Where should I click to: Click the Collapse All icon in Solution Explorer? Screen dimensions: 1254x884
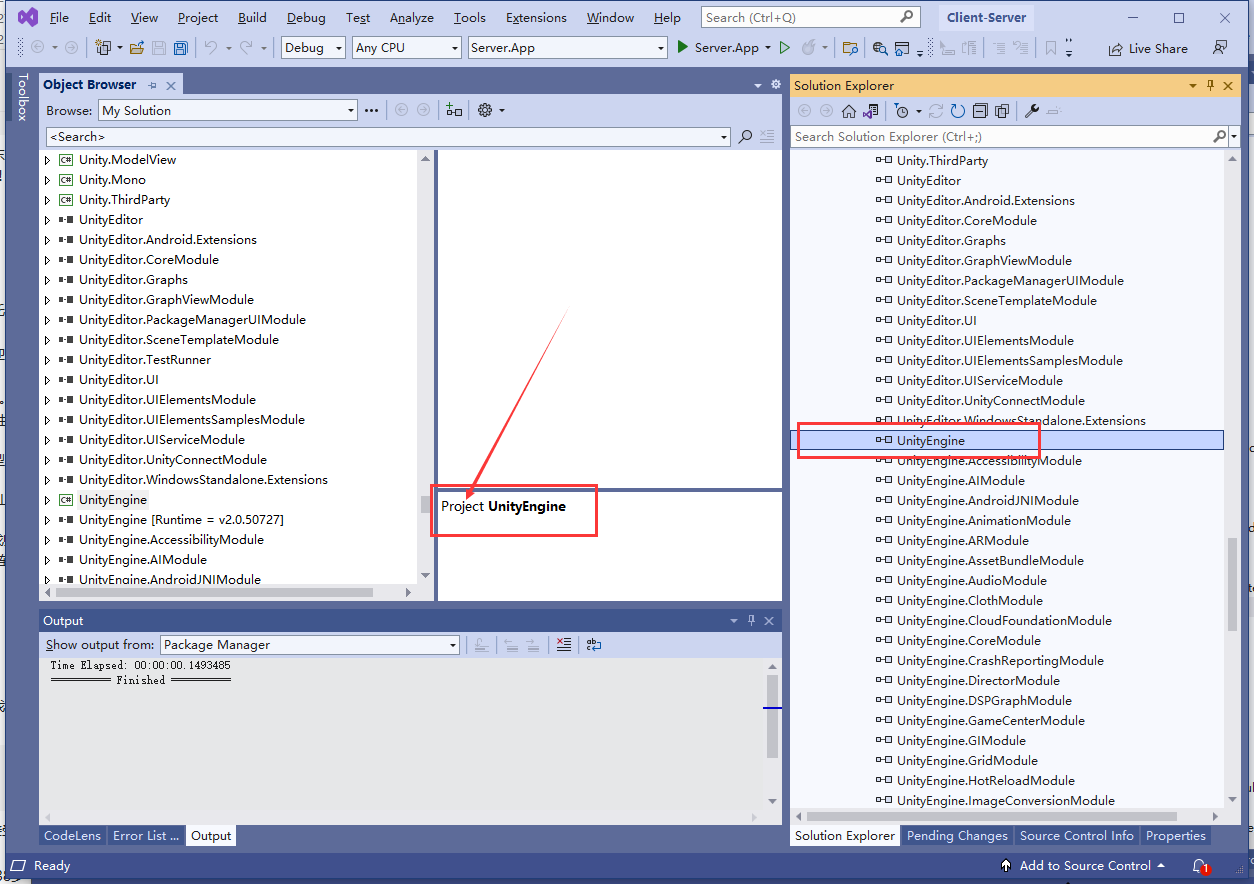[x=980, y=111]
